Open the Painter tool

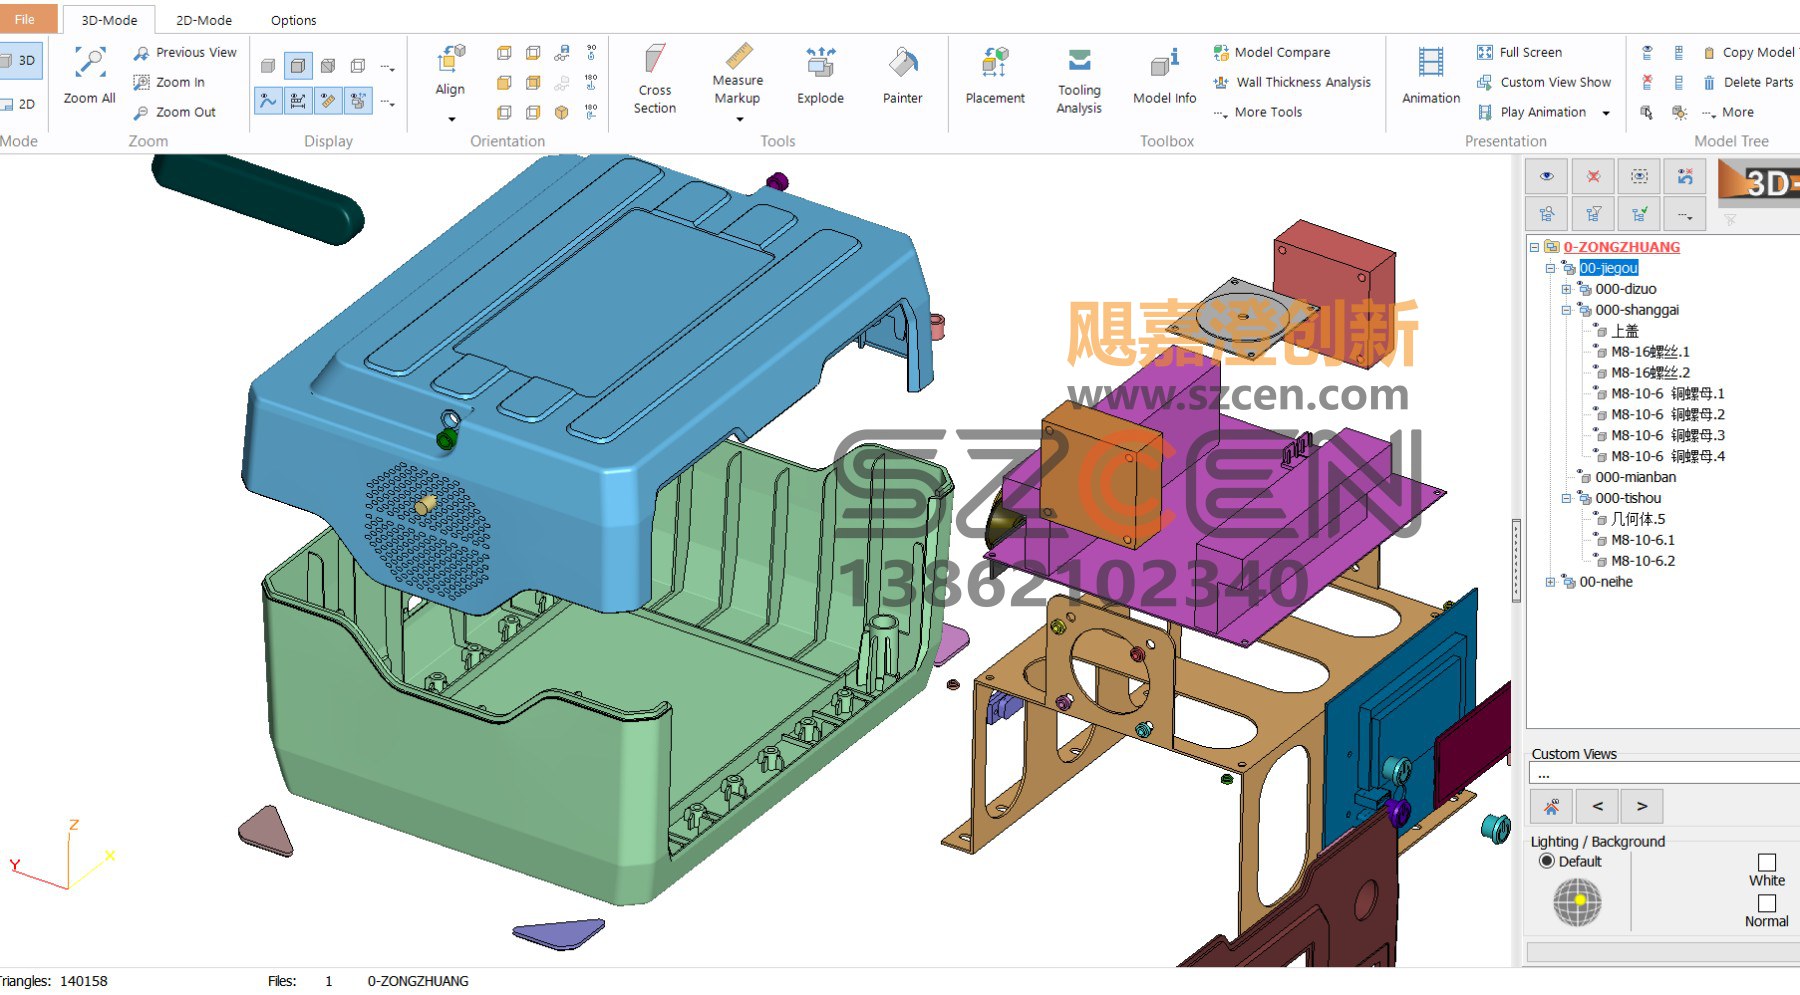902,76
